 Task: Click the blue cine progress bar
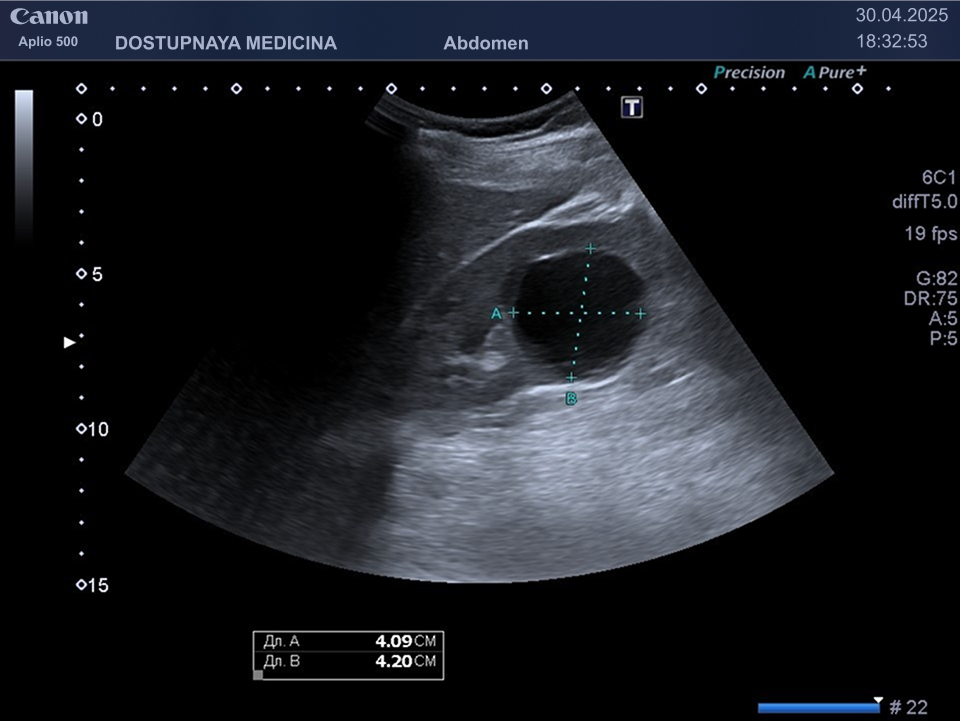coord(818,708)
